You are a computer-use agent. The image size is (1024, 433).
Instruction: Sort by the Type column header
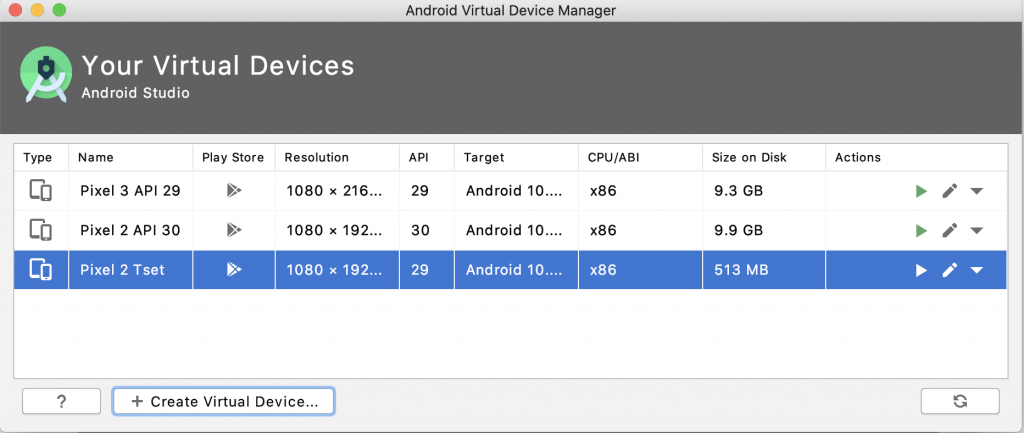point(41,157)
